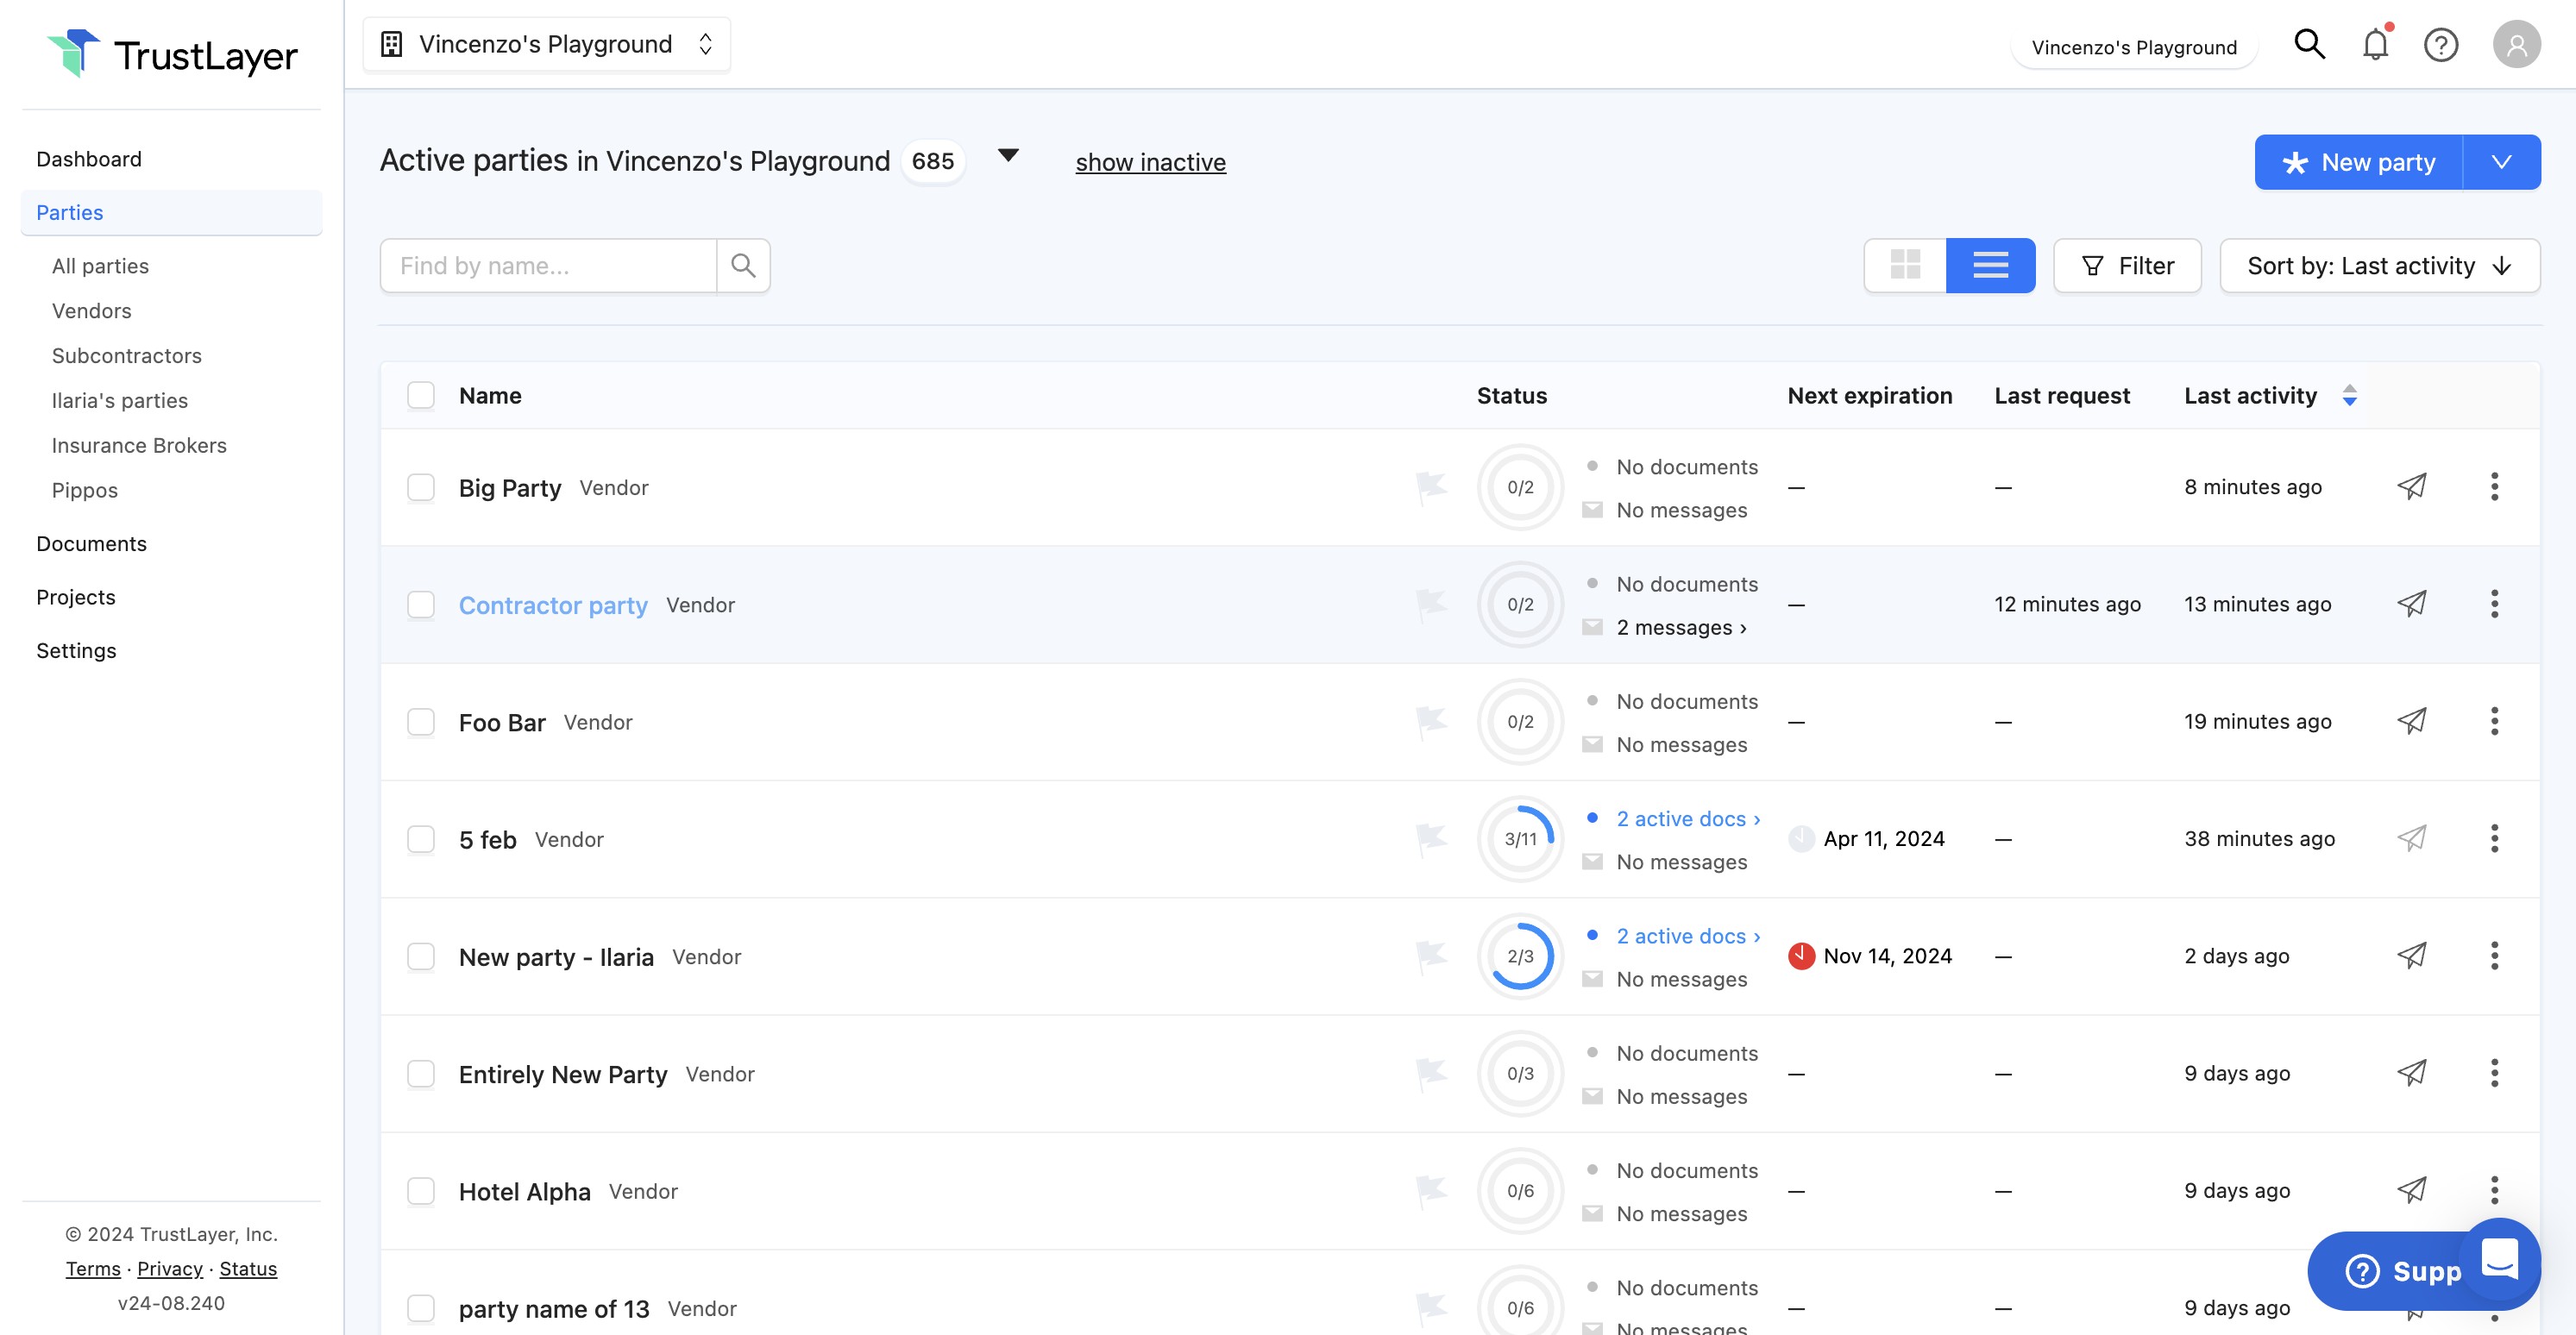Click the global search magnifier icon
This screenshot has height=1335, width=2576.
(x=2309, y=45)
